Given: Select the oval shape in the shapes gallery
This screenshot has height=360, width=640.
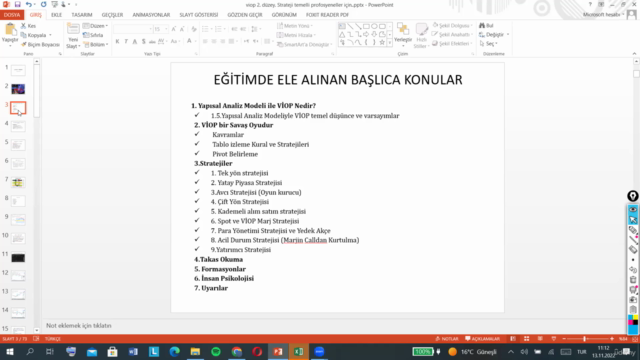Looking at the screenshot, I should pyautogui.click(x=374, y=26).
